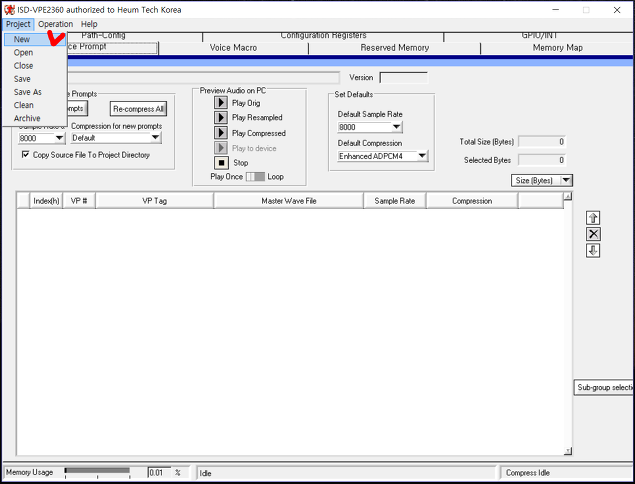This screenshot has height=484, width=635.
Task: Close the ISD-VPE2360 window
Action: [x=617, y=10]
